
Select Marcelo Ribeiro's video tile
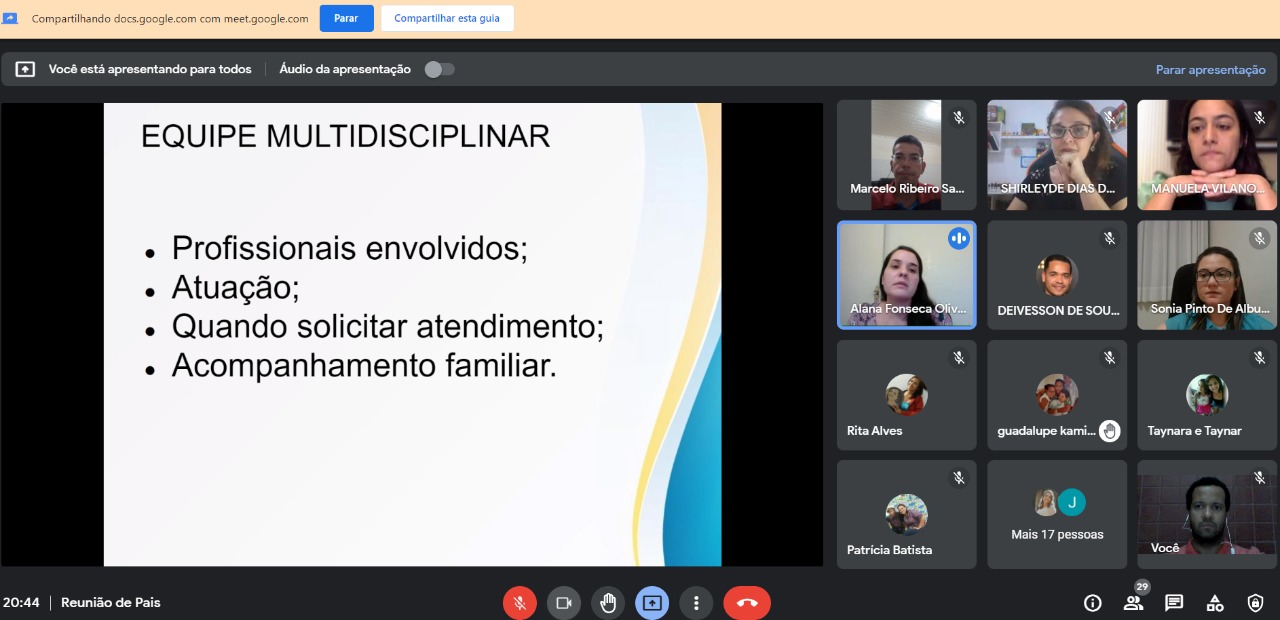tap(906, 154)
